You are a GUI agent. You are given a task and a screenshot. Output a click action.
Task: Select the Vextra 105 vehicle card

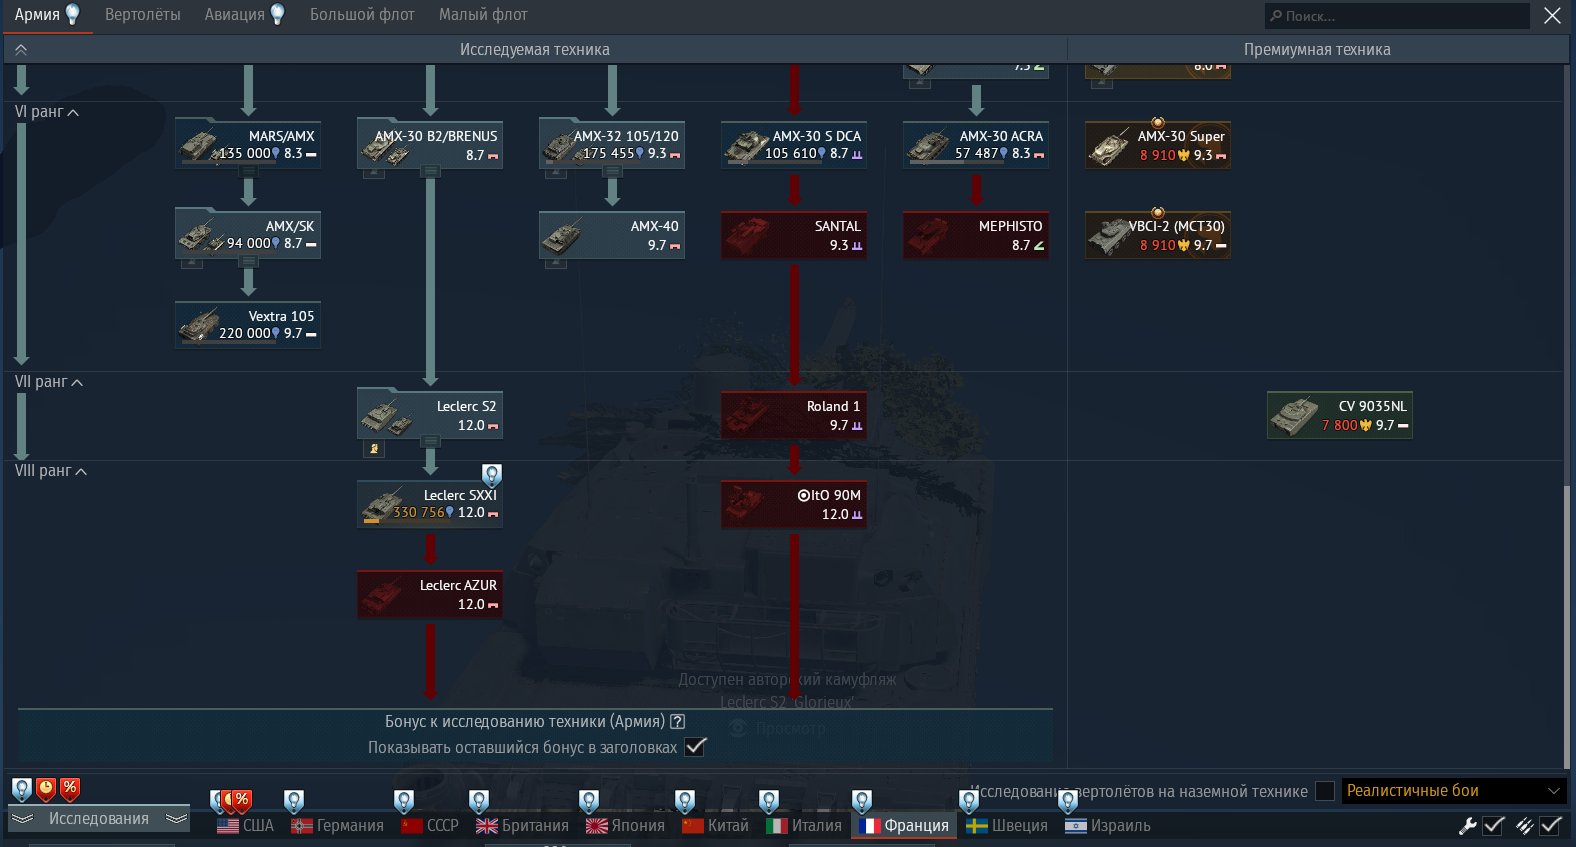[x=247, y=325]
